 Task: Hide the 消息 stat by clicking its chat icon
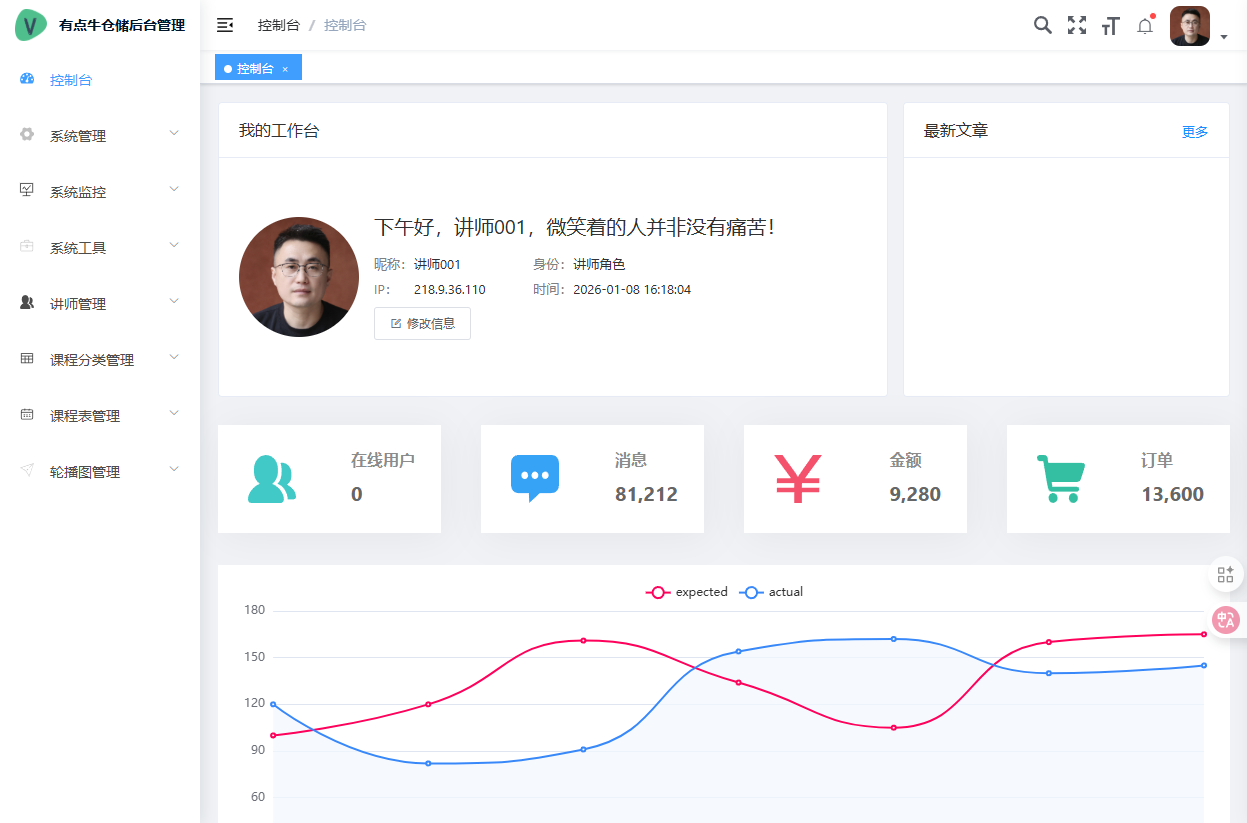click(535, 478)
